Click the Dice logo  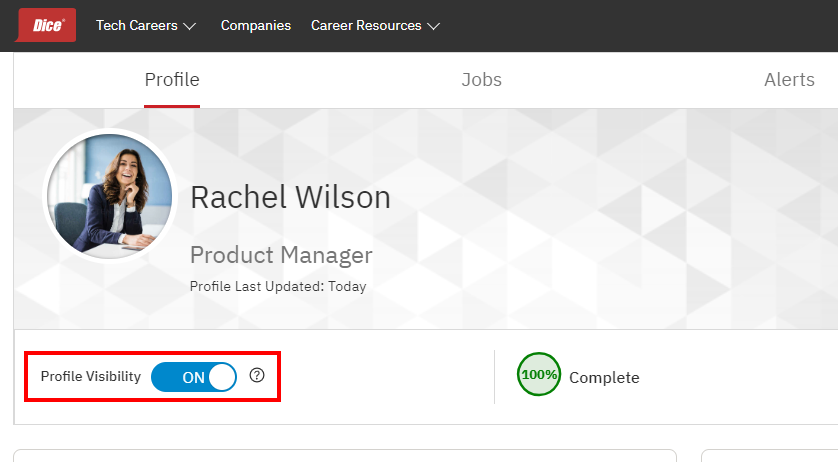47,26
